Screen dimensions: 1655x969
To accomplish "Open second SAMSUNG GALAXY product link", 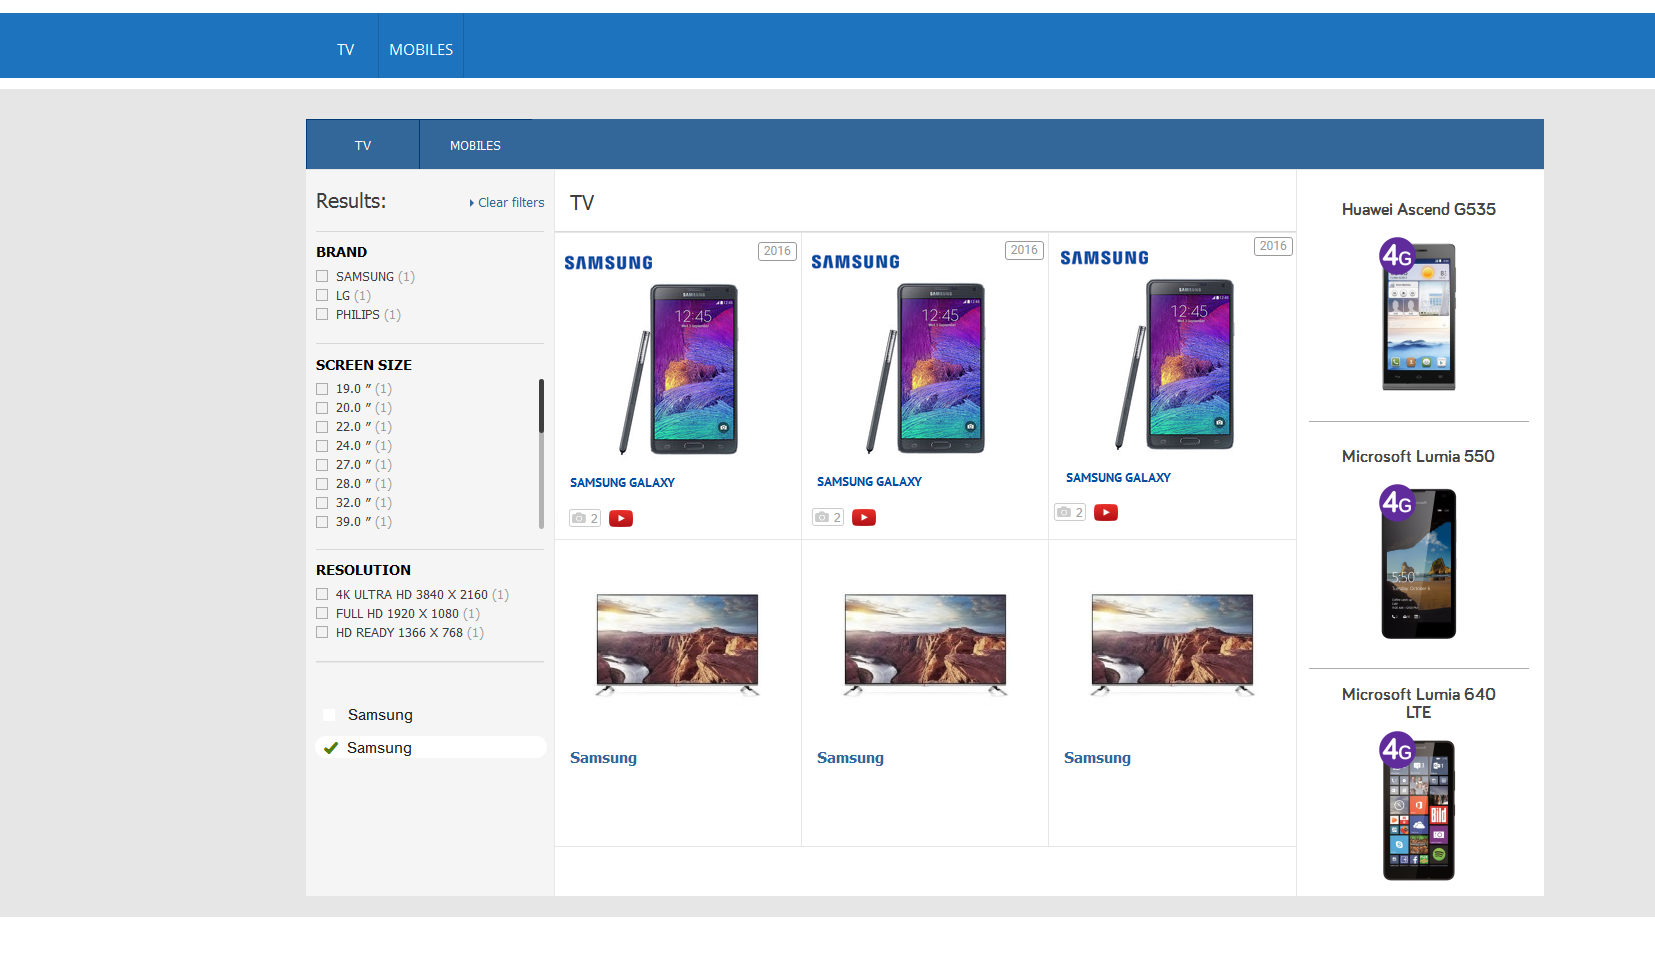I will pyautogui.click(x=869, y=481).
